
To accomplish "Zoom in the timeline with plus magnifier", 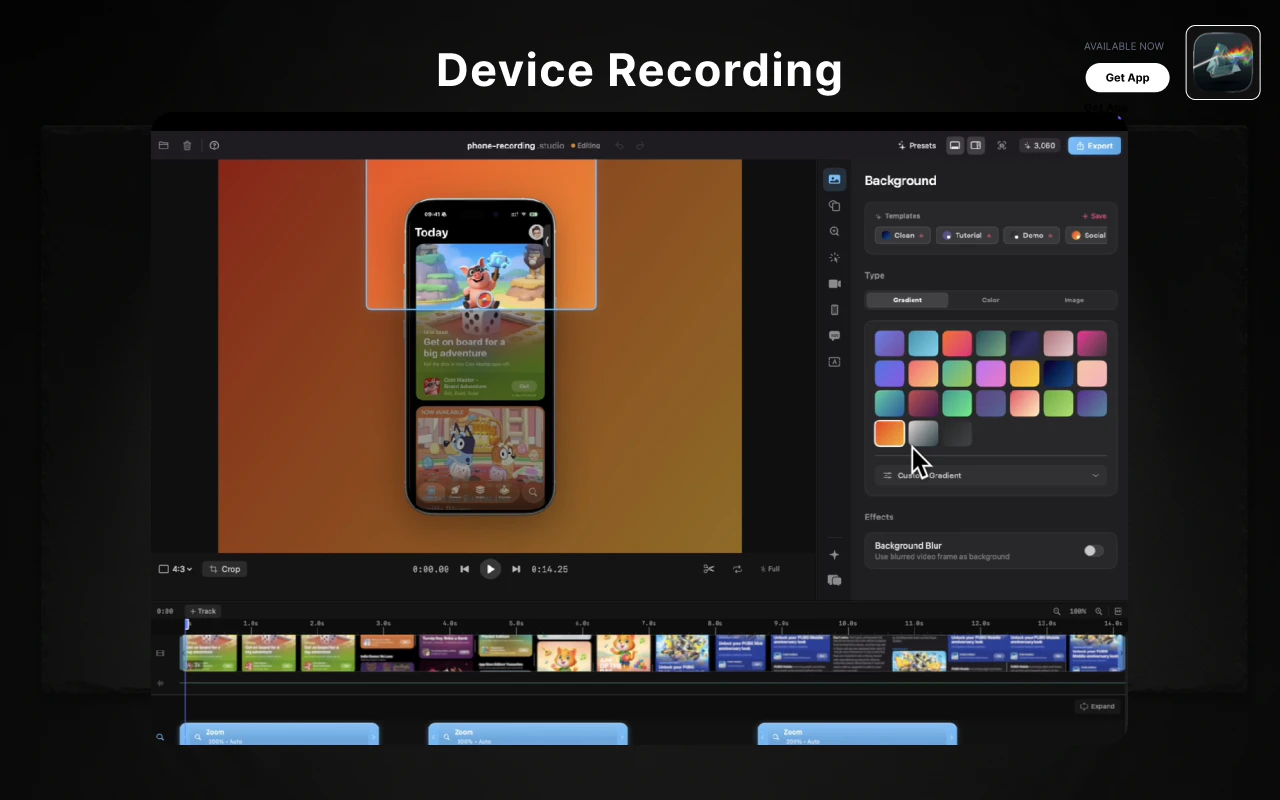I will click(1098, 611).
